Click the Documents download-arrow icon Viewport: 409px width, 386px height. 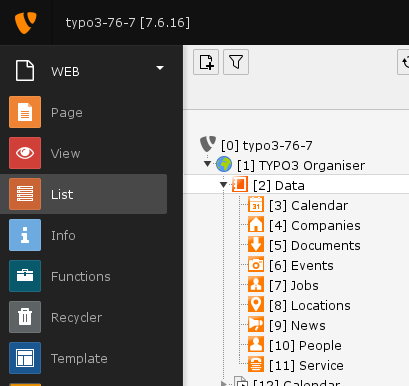256,245
